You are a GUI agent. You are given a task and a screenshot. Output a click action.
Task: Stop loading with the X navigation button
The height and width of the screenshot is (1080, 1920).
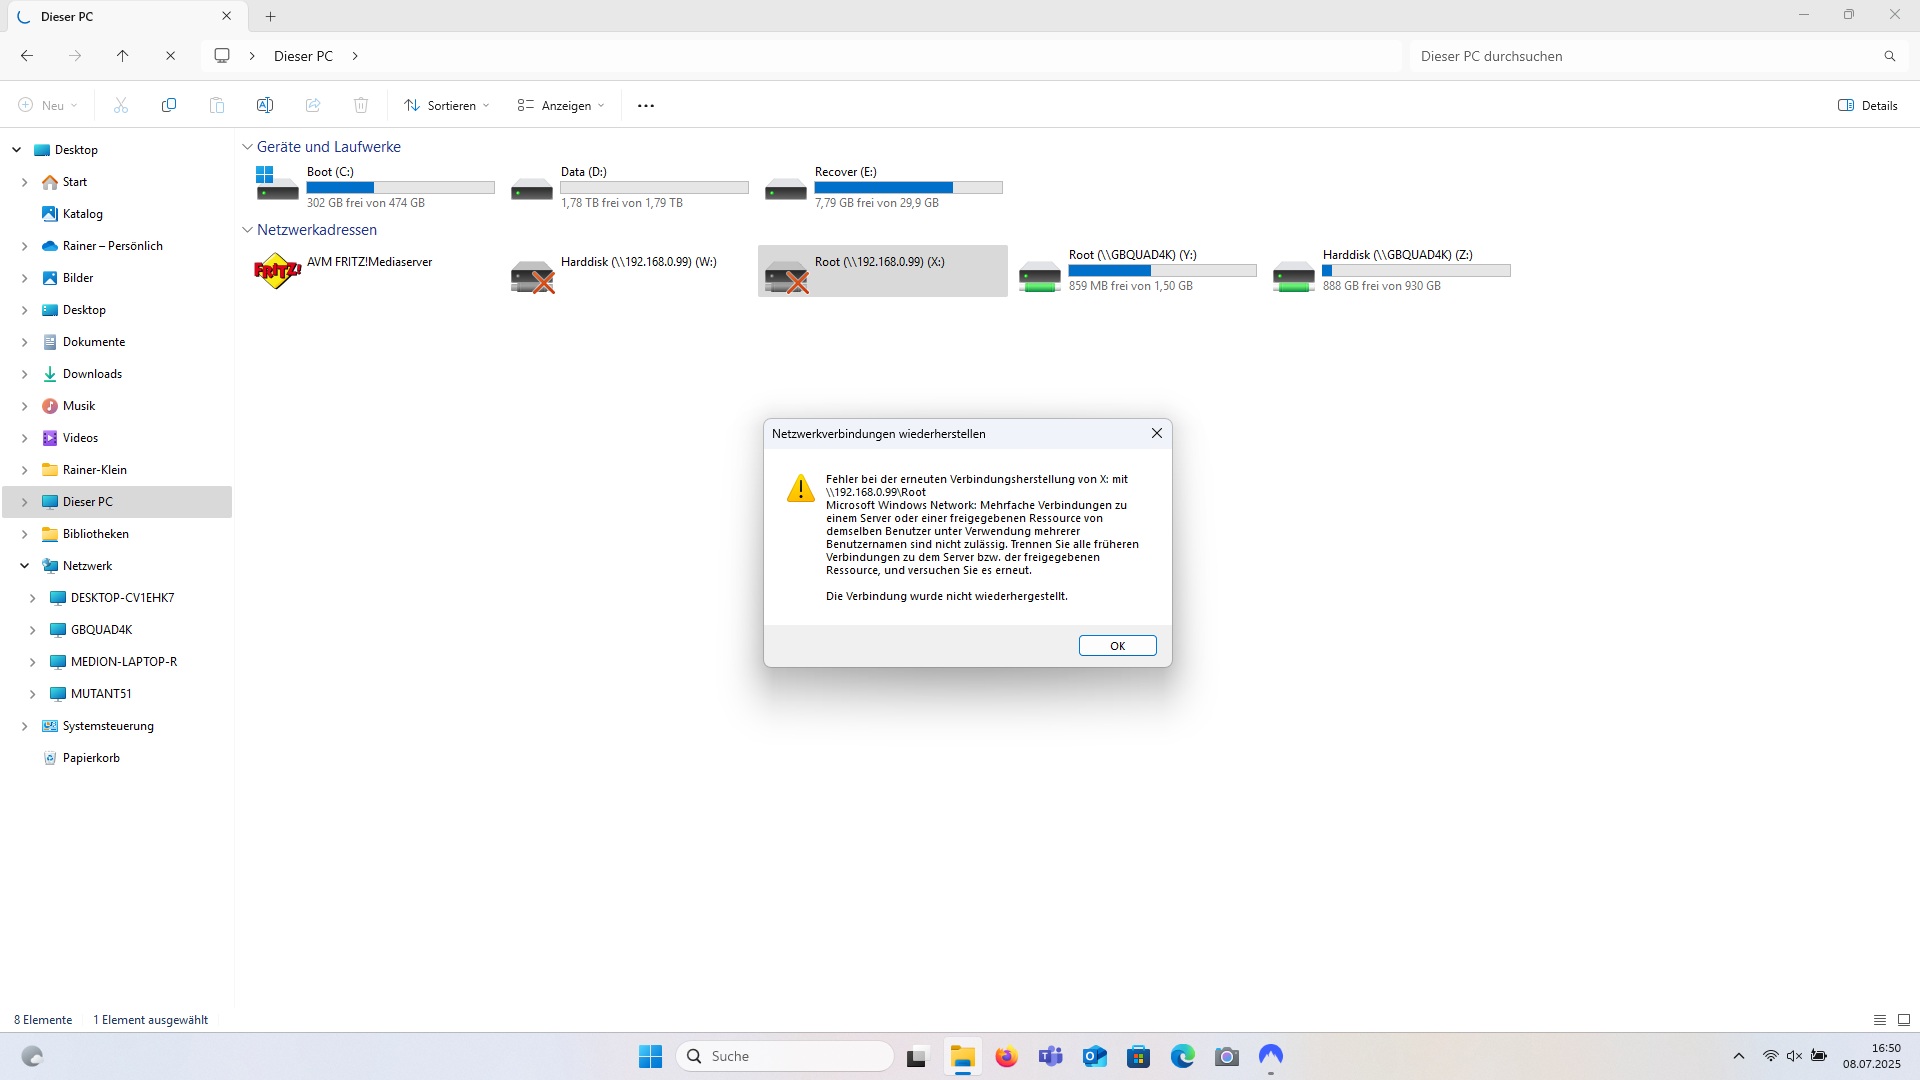(x=170, y=56)
